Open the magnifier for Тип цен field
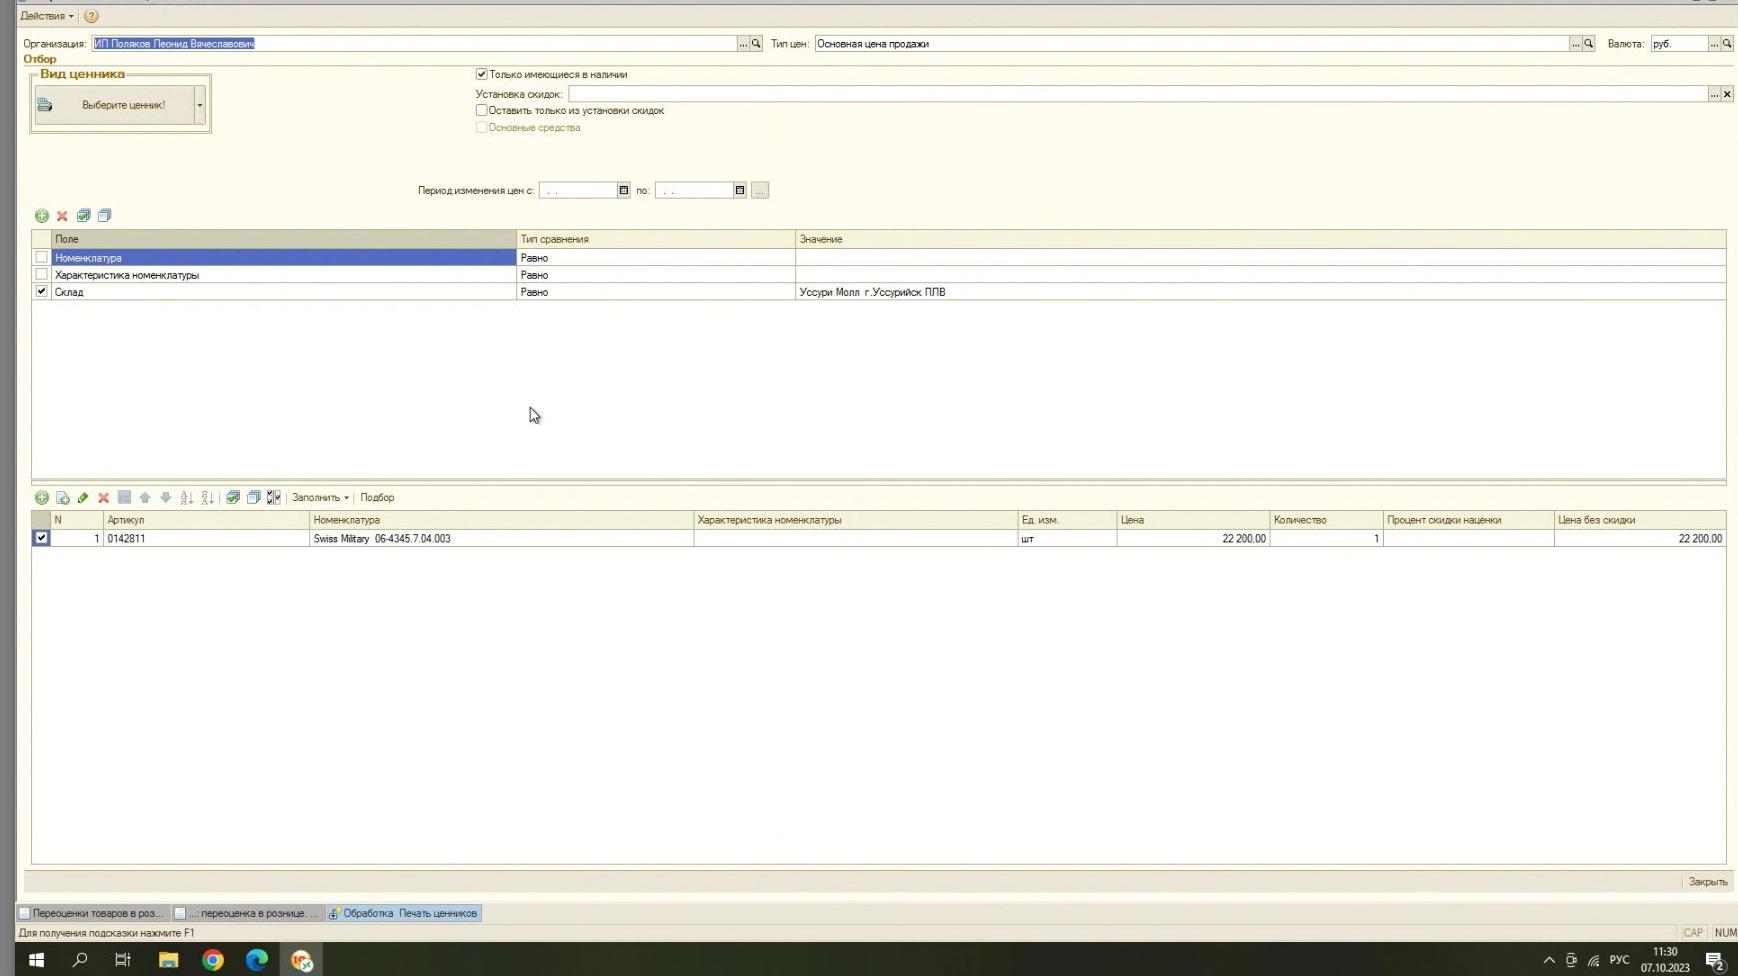Viewport: 1738px width, 976px height. click(1588, 44)
